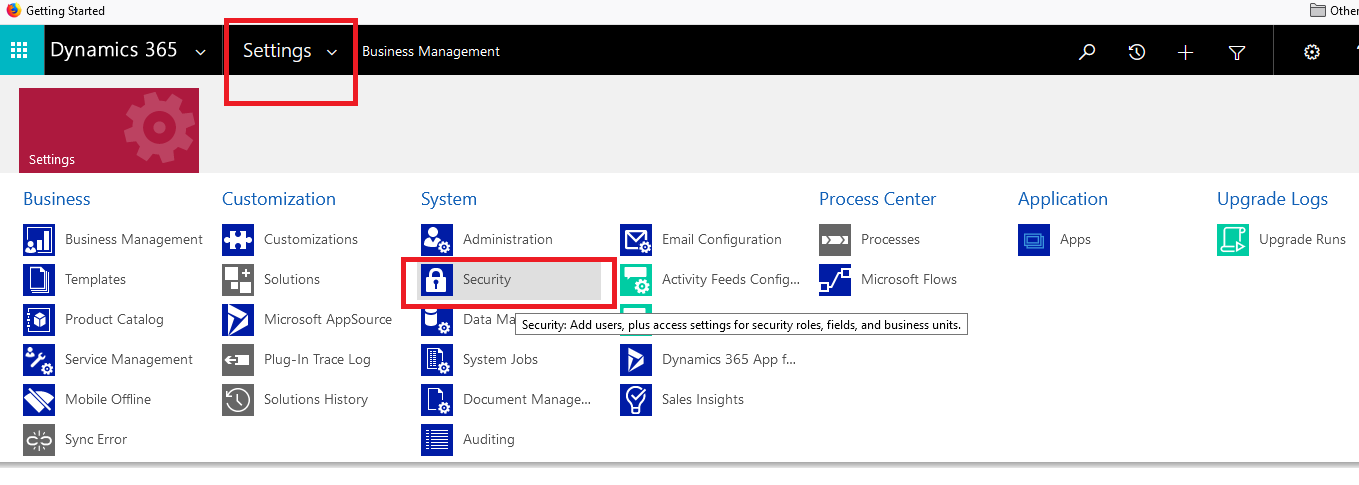The width and height of the screenshot is (1359, 485).
Task: Open Security link
Action: pos(487,280)
